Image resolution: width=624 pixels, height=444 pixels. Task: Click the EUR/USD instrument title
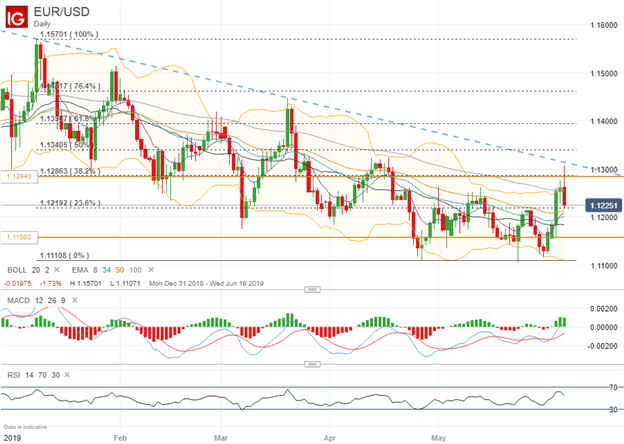pyautogui.click(x=62, y=12)
